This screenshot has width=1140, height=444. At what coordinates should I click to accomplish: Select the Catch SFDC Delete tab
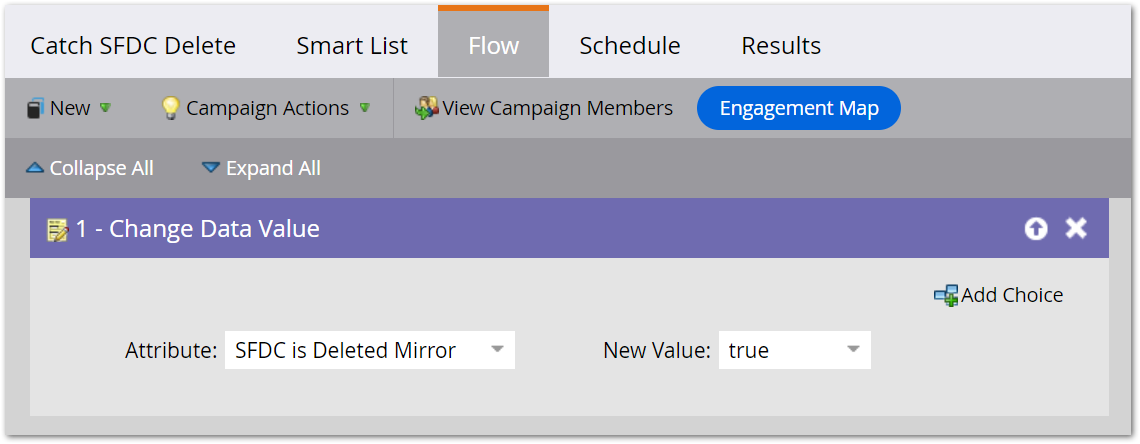(133, 45)
